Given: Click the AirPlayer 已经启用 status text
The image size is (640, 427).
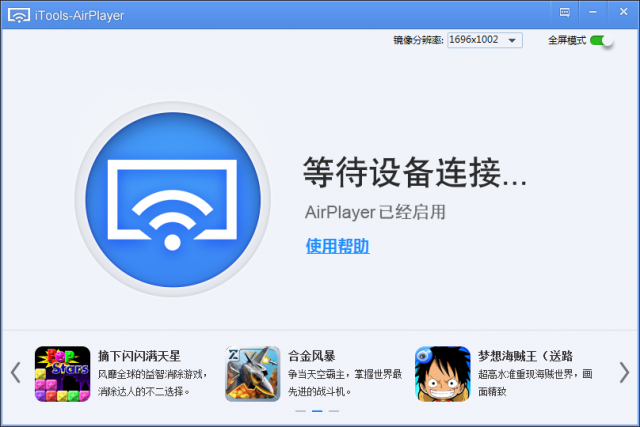Looking at the screenshot, I should (375, 212).
